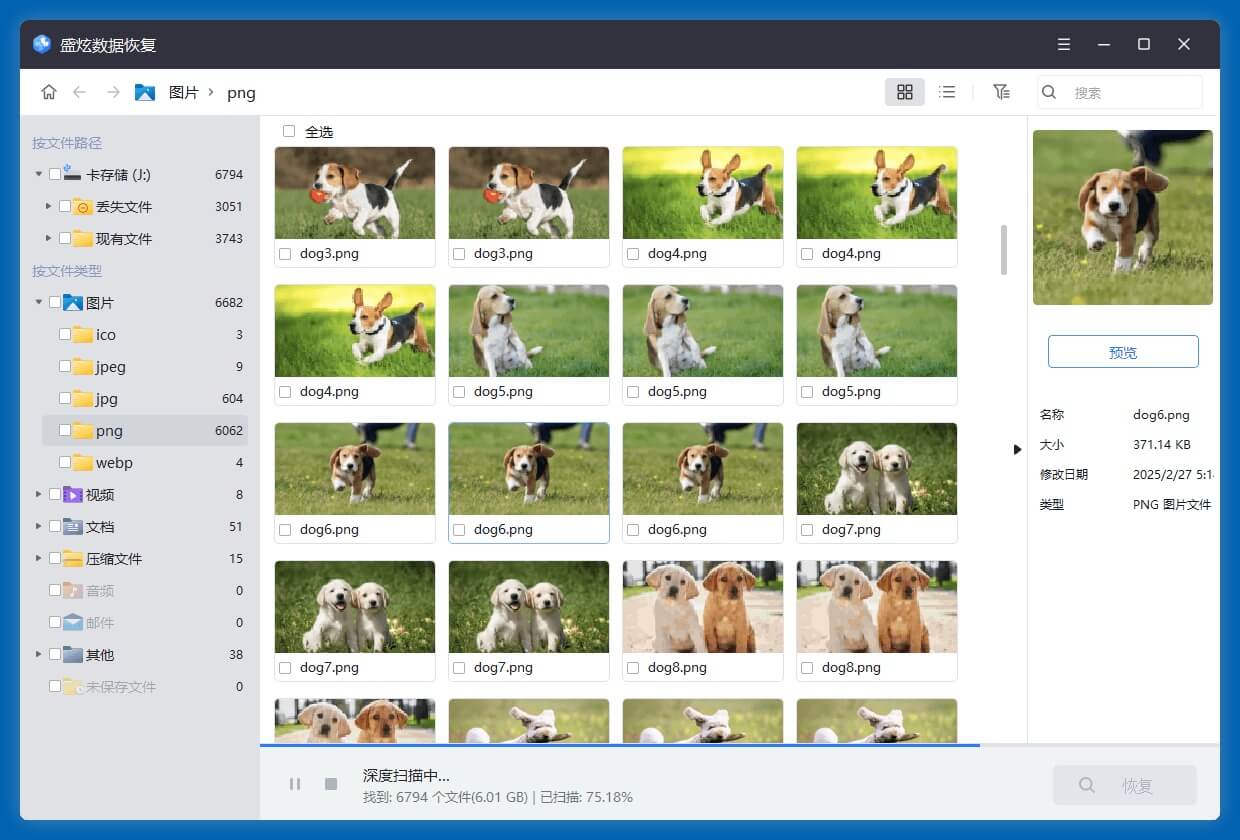Open the hamburger menu in title bar

click(1064, 44)
